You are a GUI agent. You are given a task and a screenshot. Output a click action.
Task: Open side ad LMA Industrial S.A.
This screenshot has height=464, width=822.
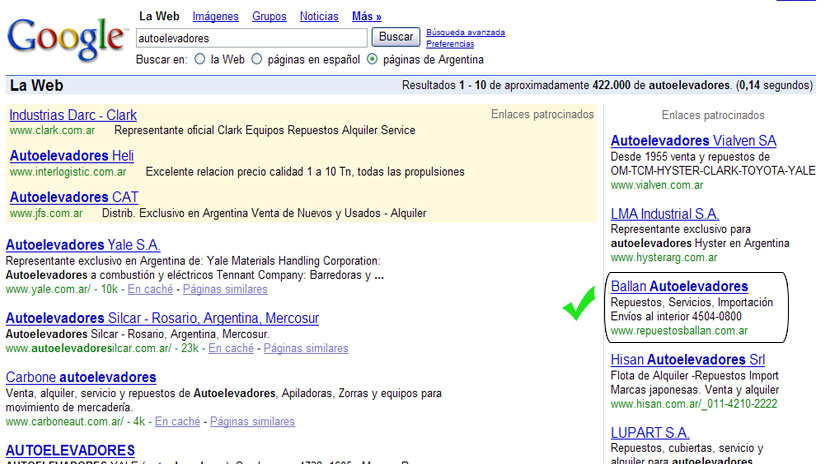pos(665,214)
